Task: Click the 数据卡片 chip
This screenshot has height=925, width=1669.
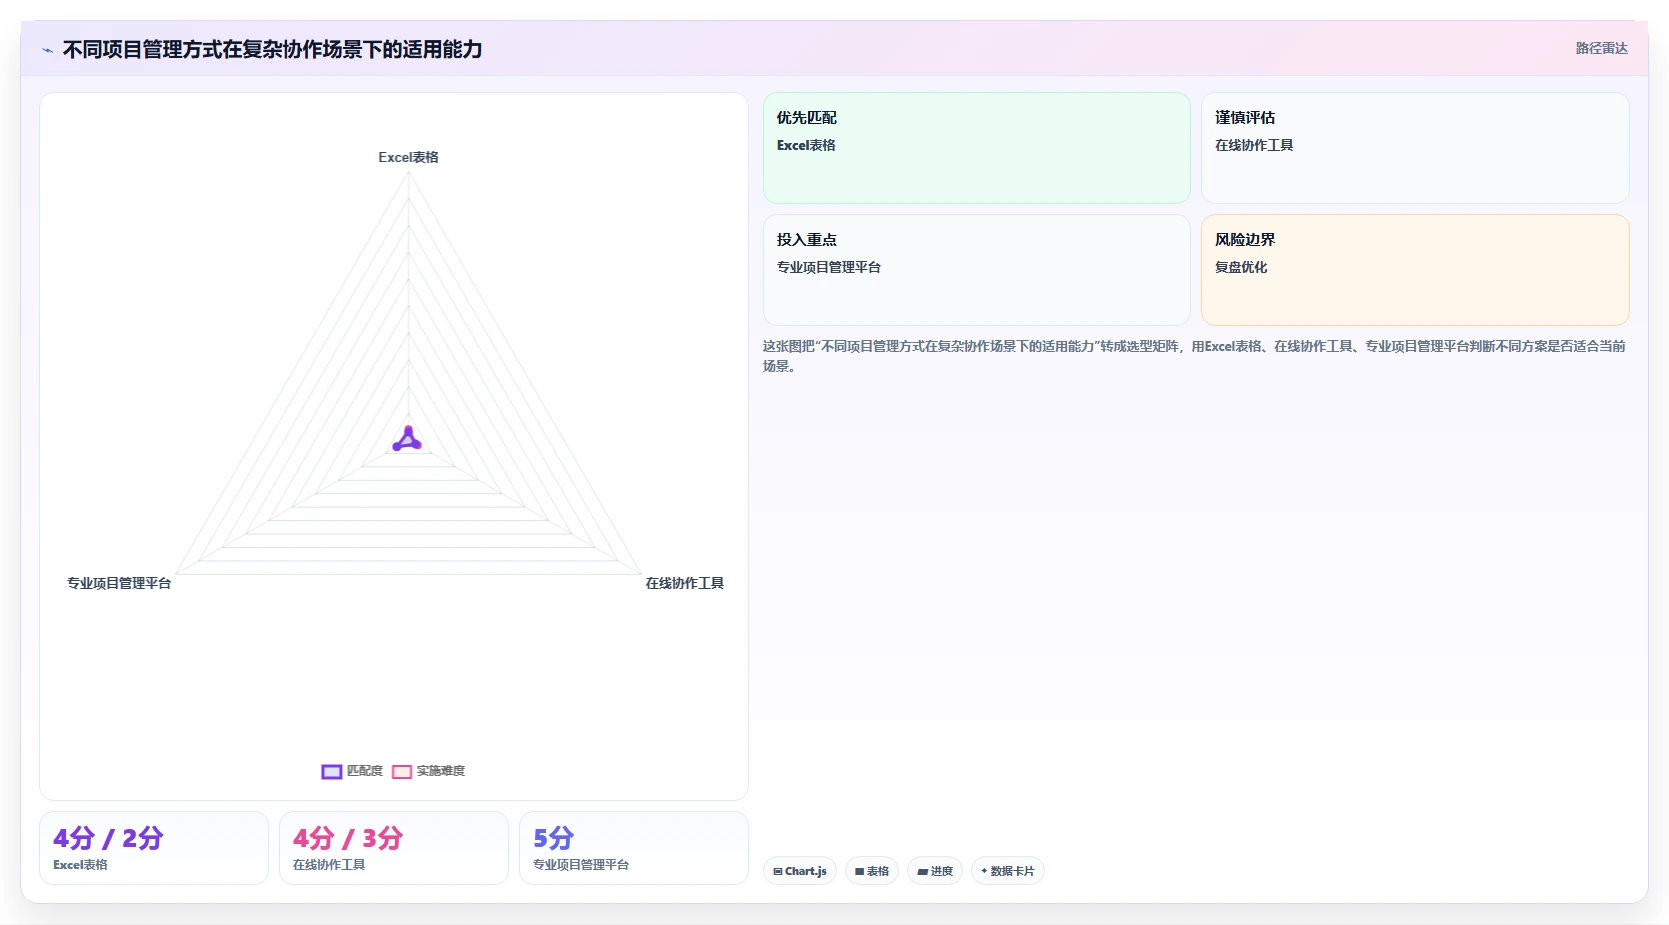Action: (x=1008, y=871)
